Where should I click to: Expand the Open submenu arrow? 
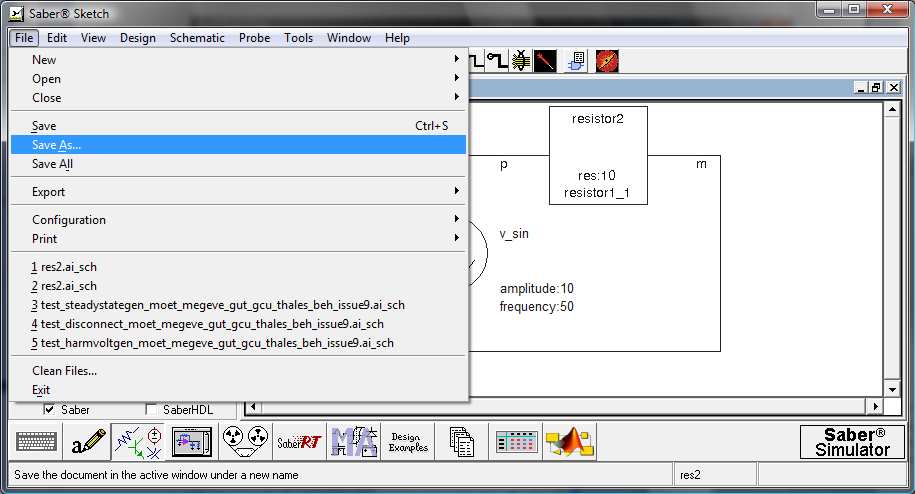point(456,78)
